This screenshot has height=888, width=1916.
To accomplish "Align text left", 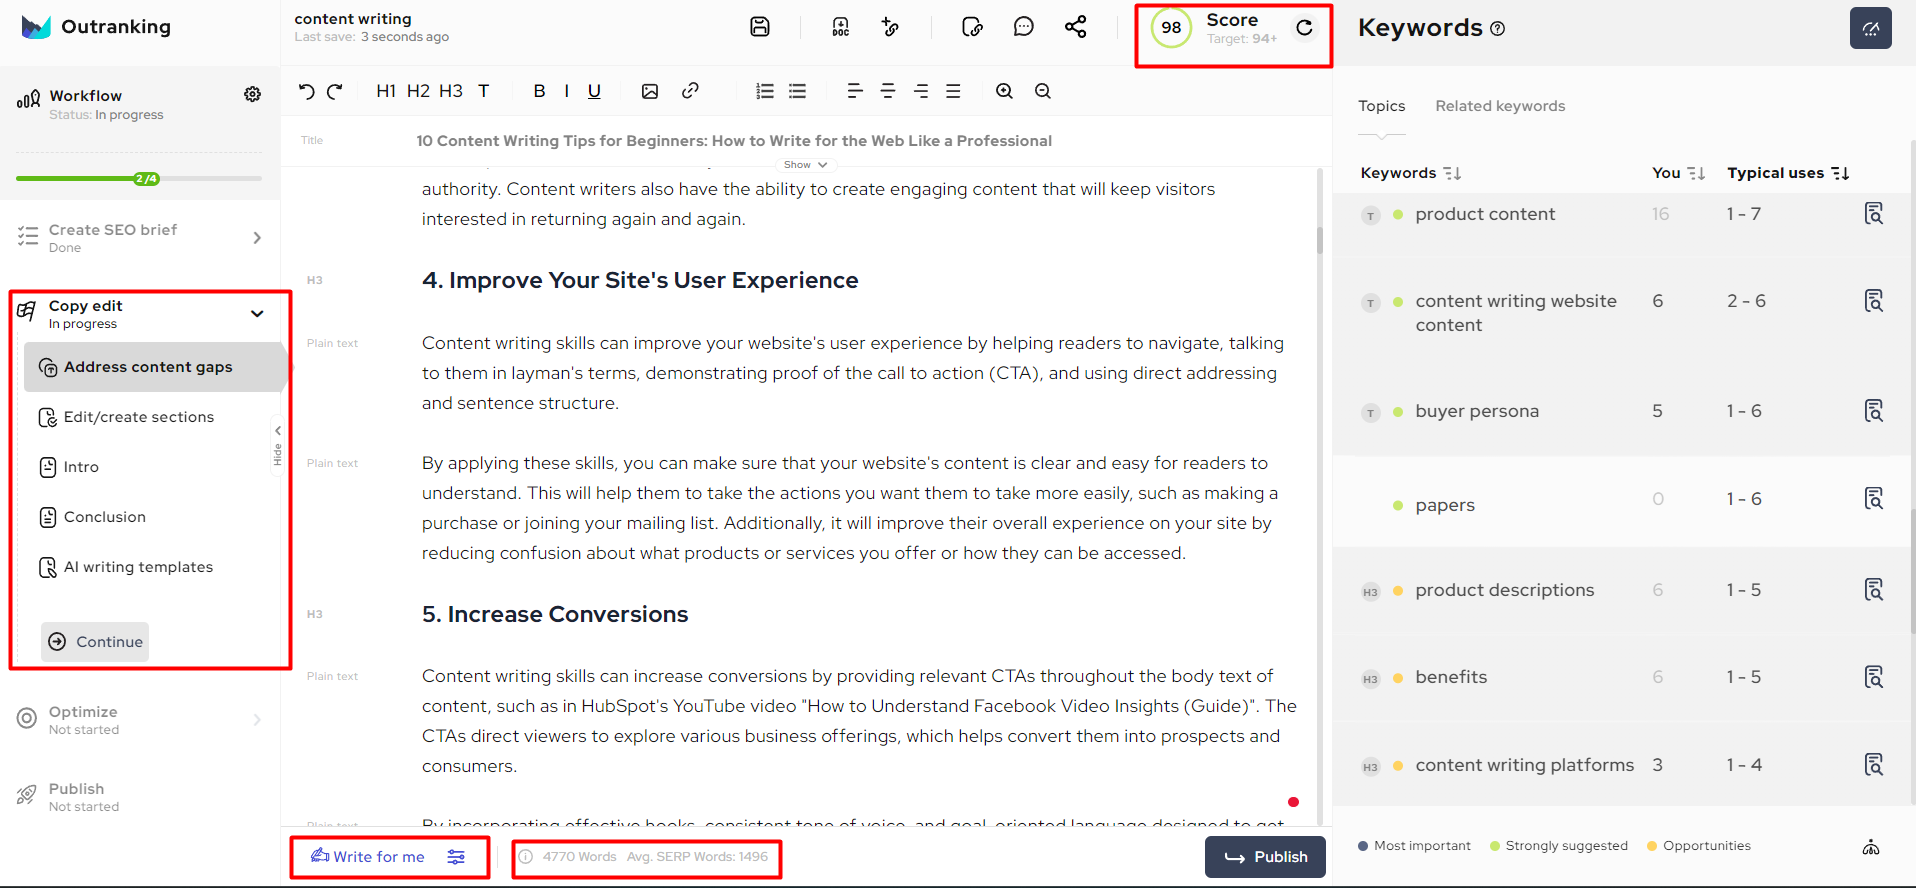I will point(855,91).
